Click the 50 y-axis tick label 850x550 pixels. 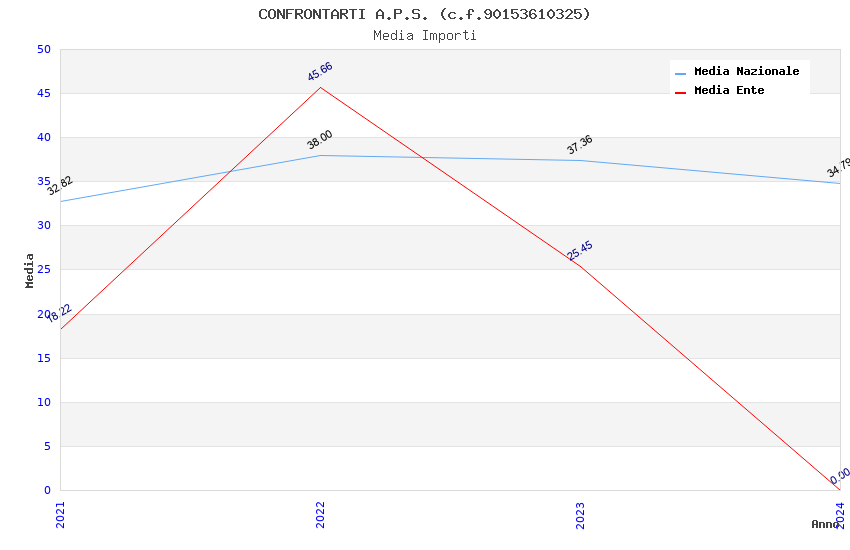tap(43, 50)
